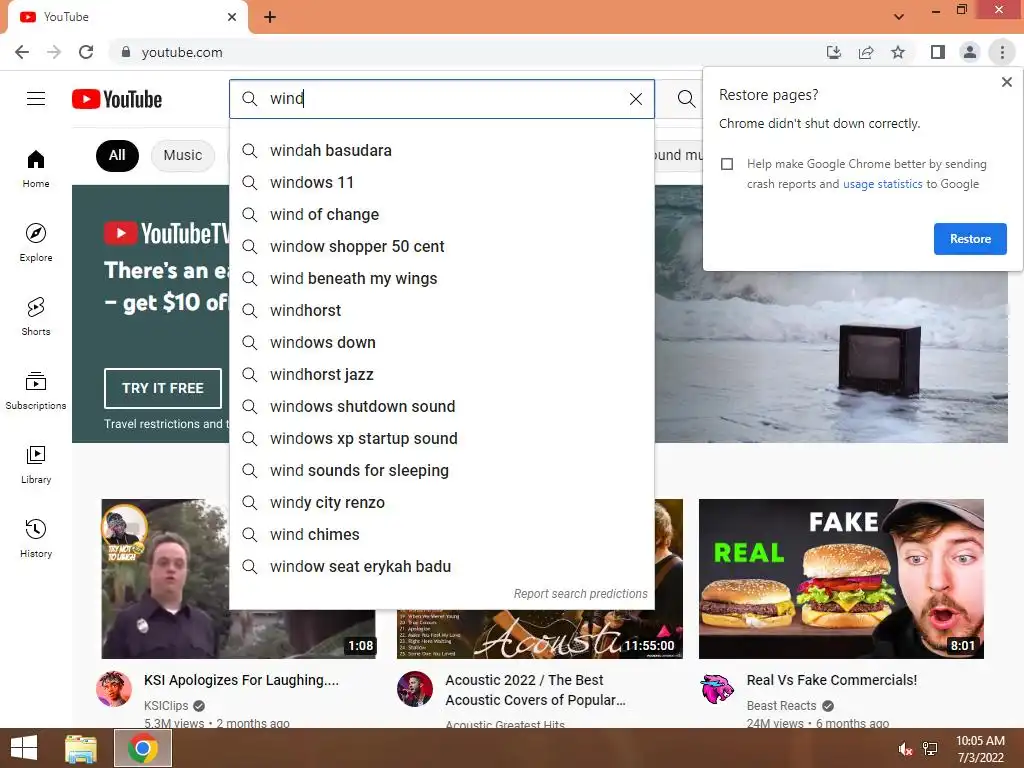Close the YouTube tab

[x=232, y=17]
